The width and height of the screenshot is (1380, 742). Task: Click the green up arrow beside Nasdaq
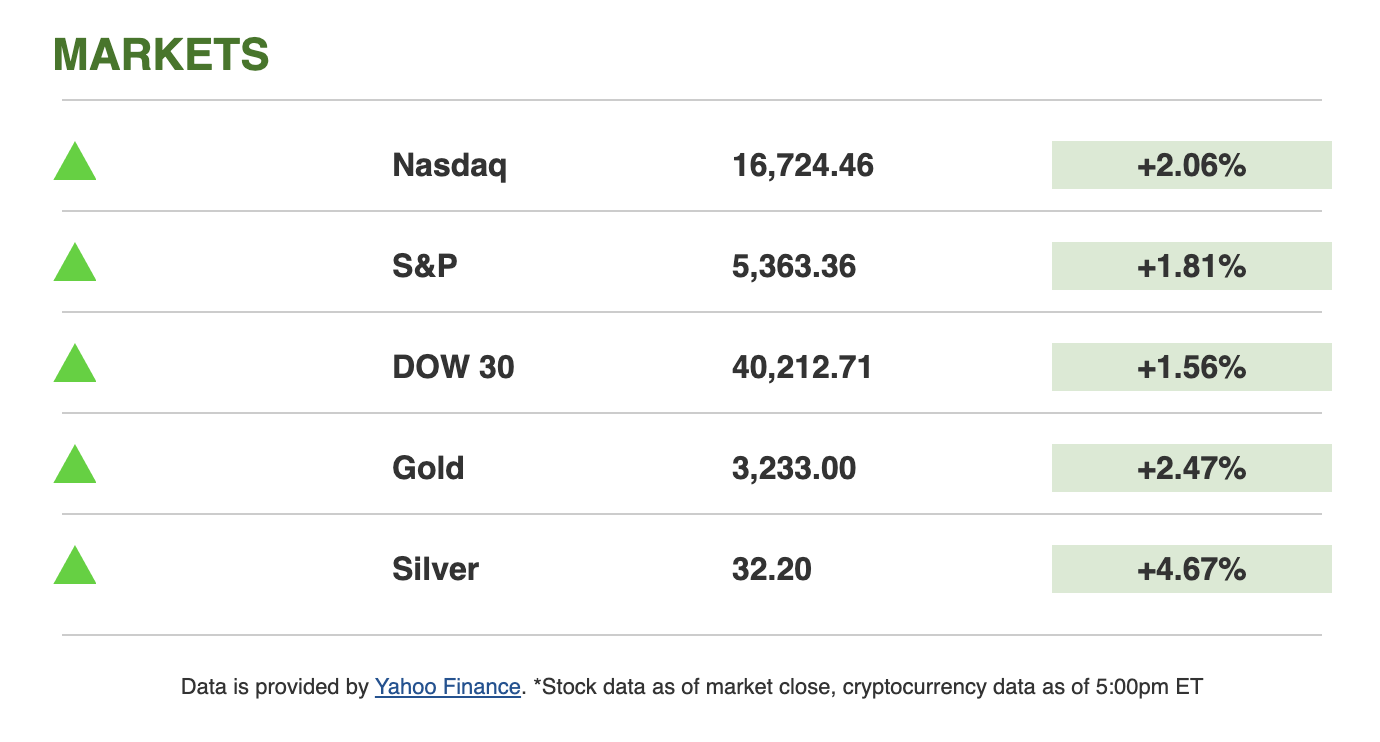(75, 163)
